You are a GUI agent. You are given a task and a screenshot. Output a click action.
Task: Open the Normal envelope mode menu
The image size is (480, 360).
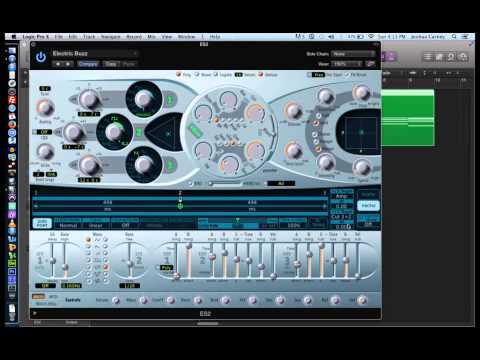[x=68, y=225]
